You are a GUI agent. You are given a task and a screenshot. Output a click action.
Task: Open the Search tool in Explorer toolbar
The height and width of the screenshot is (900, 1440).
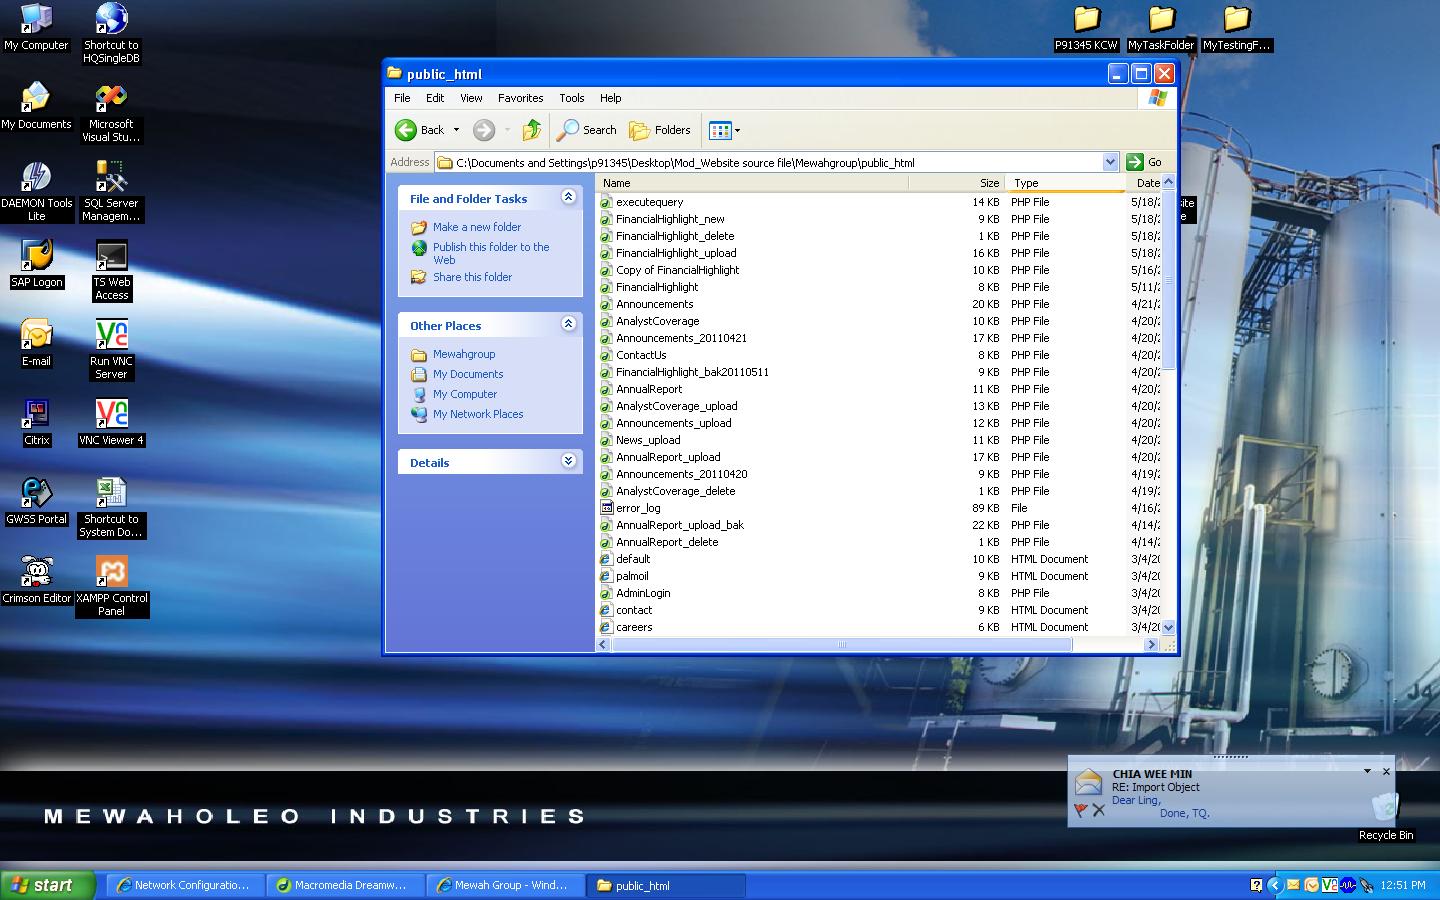coord(587,130)
